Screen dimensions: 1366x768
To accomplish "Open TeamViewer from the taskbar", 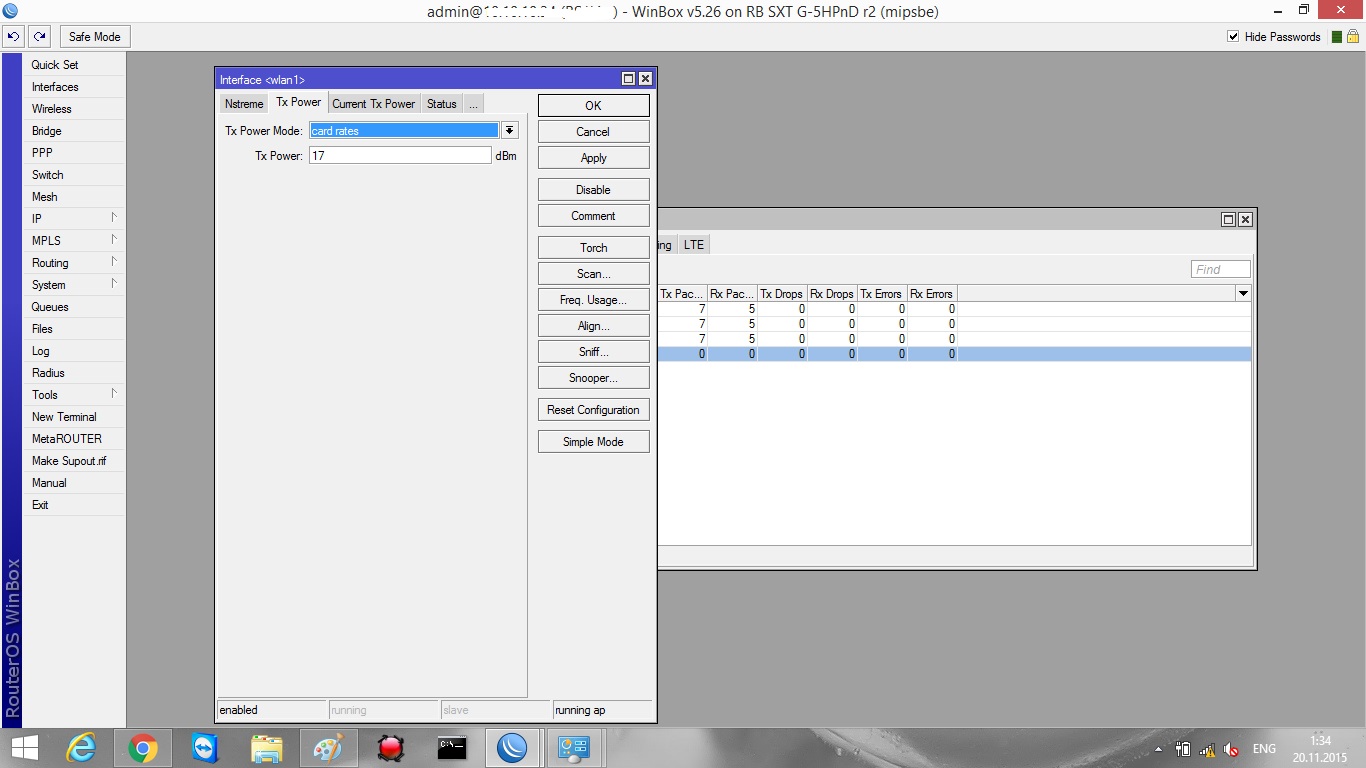I will [x=204, y=748].
